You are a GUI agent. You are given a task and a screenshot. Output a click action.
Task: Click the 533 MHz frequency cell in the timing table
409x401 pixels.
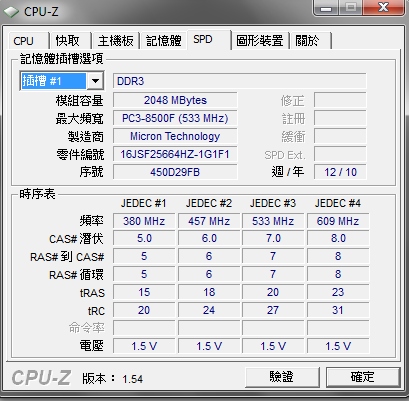273,221
